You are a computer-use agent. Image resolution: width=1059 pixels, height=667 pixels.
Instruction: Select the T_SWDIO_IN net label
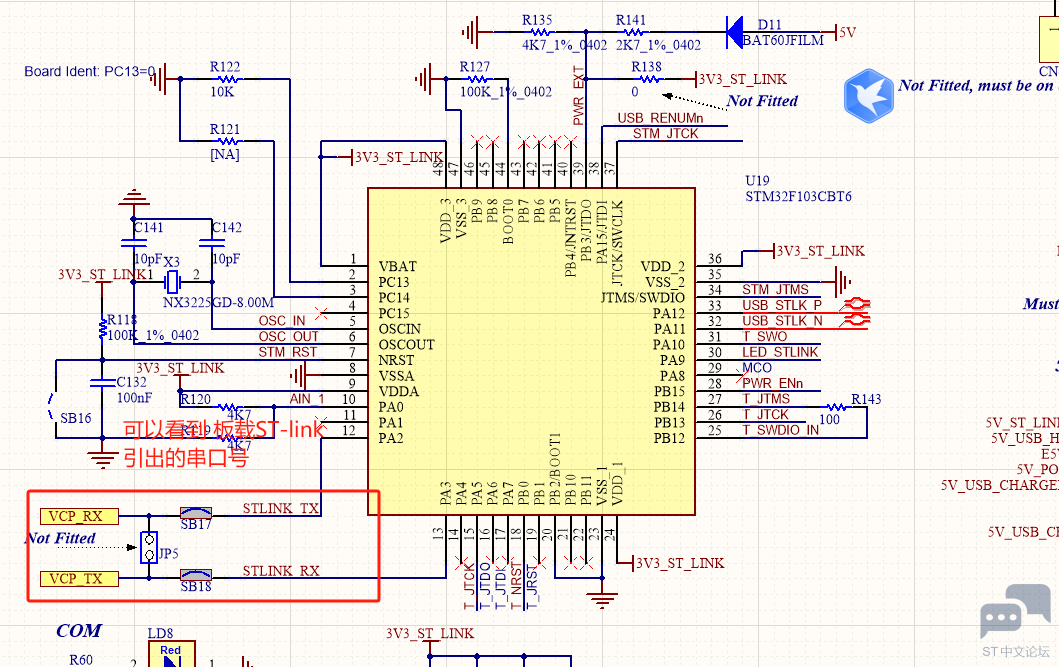click(x=781, y=430)
